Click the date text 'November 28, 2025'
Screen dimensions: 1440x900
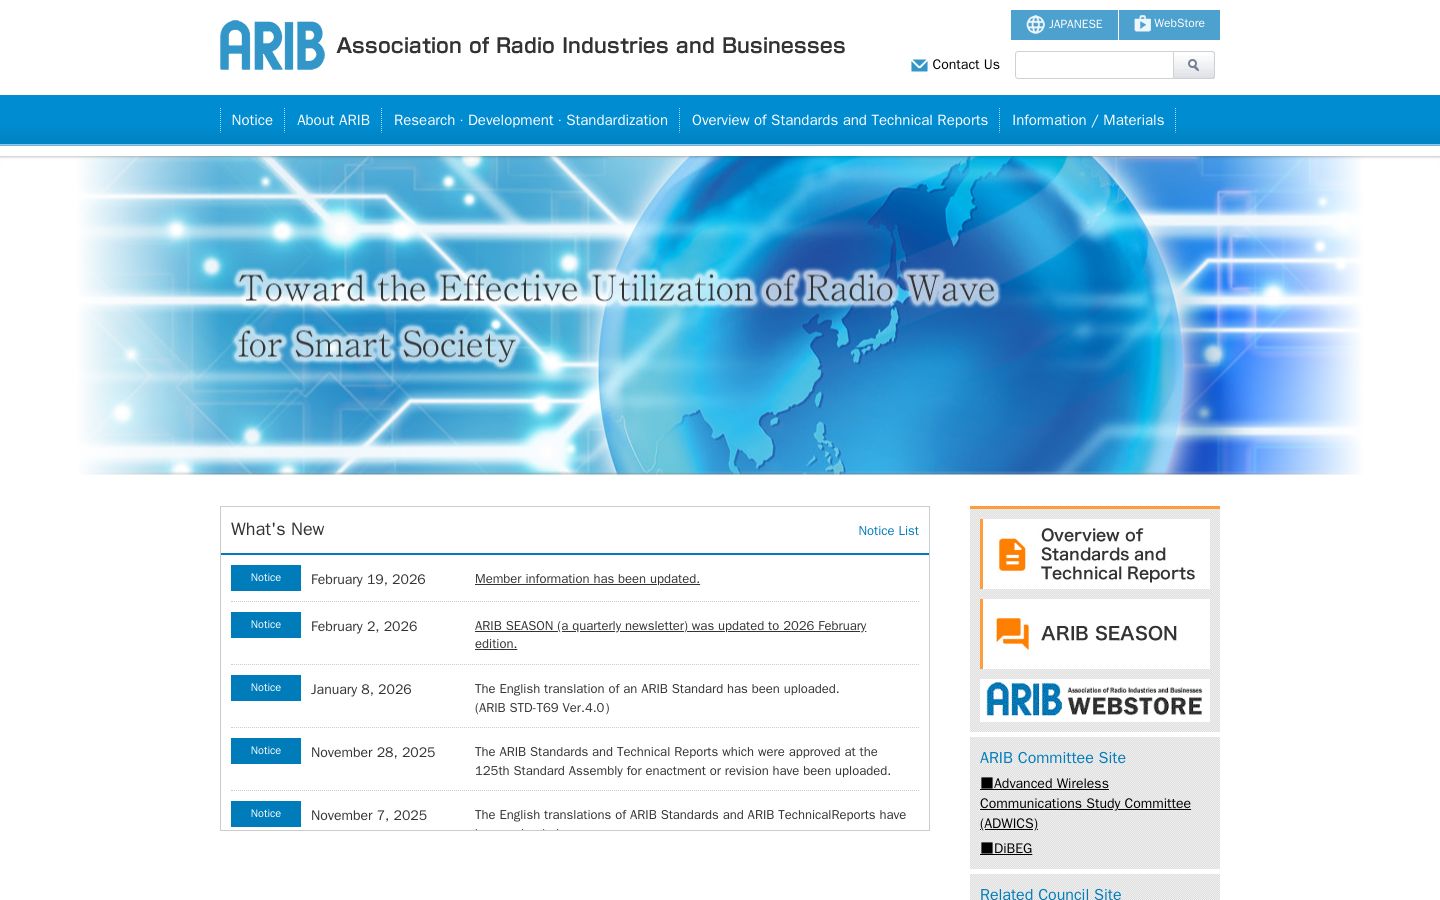373,752
